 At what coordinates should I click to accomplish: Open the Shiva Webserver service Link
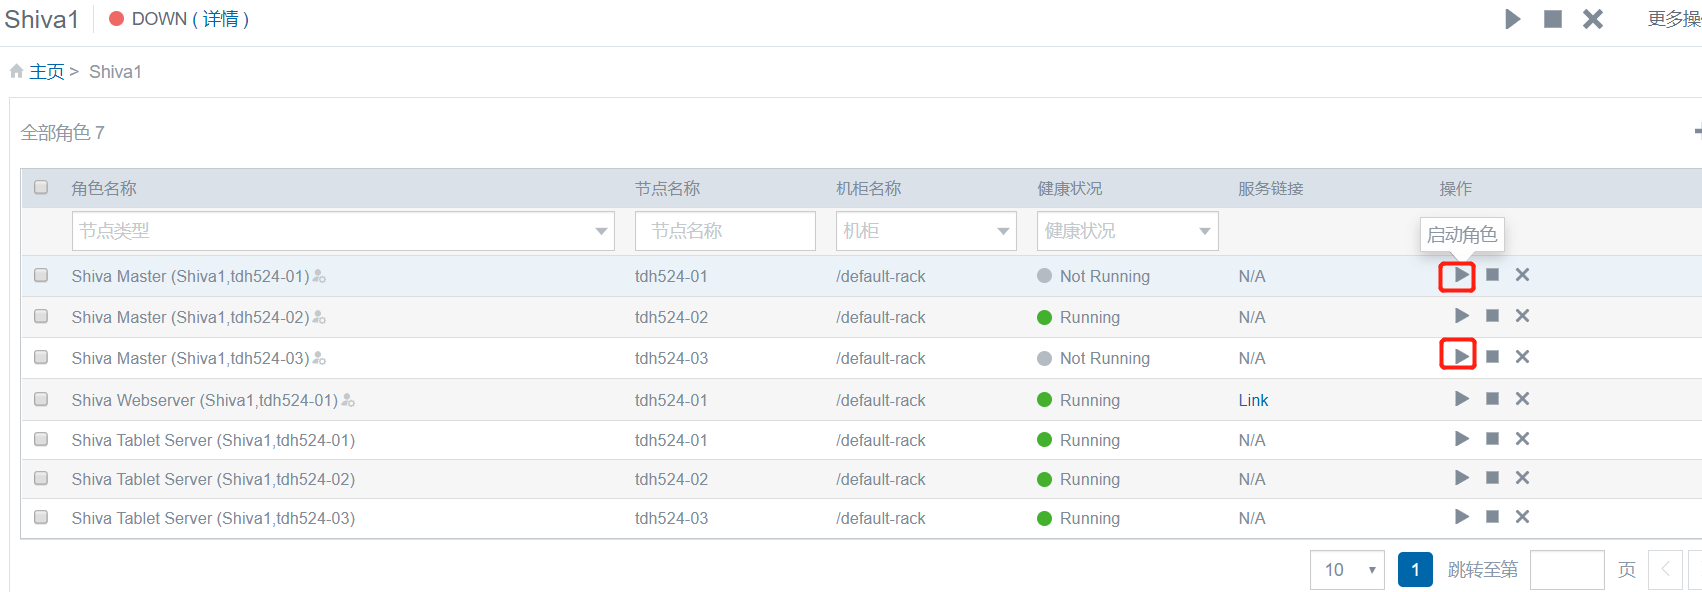tap(1252, 400)
